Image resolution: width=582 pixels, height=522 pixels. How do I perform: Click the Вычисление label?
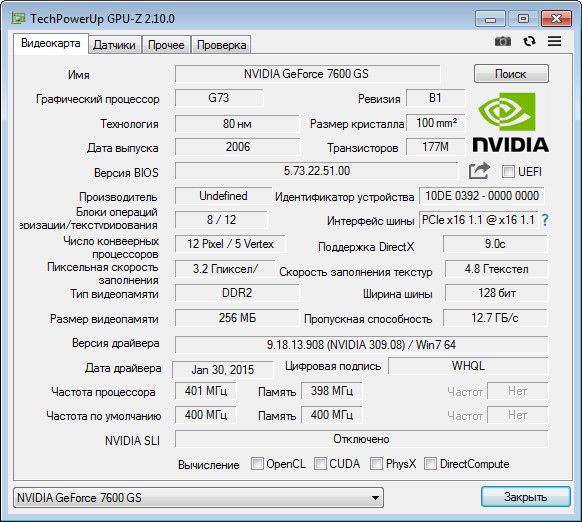point(209,465)
